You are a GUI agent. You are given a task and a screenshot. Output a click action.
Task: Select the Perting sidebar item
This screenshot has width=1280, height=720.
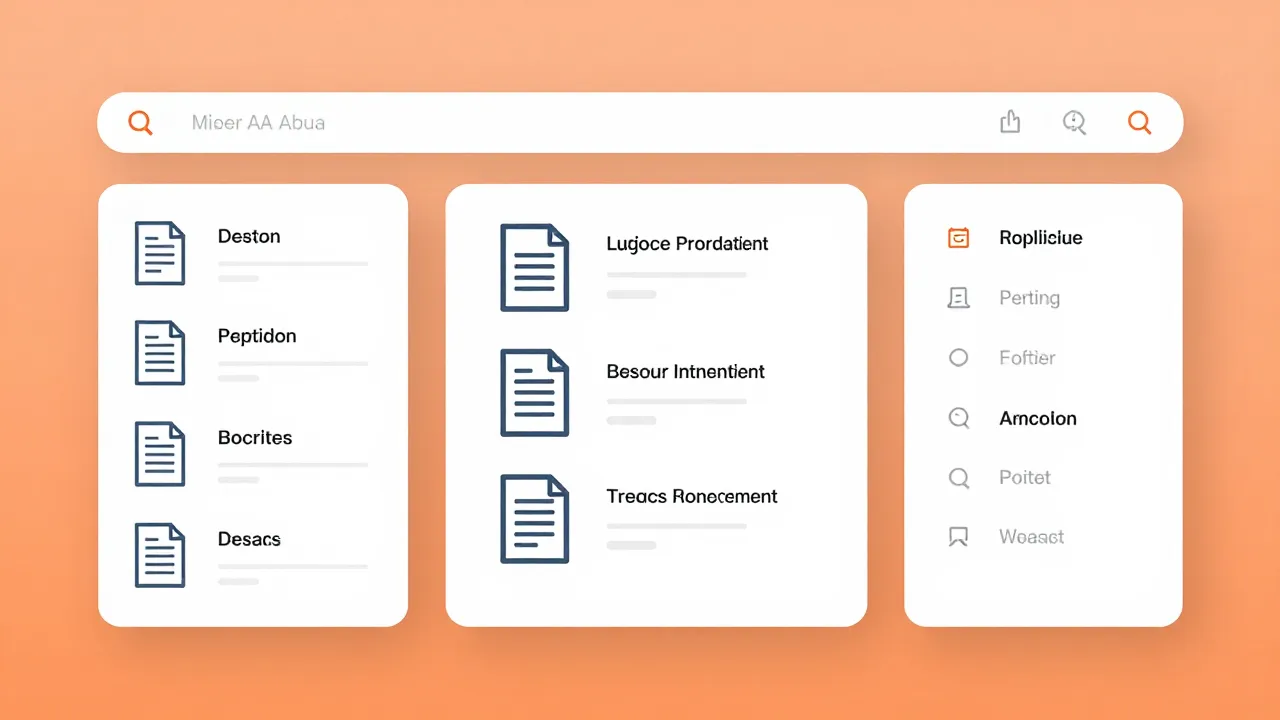[x=1029, y=298]
